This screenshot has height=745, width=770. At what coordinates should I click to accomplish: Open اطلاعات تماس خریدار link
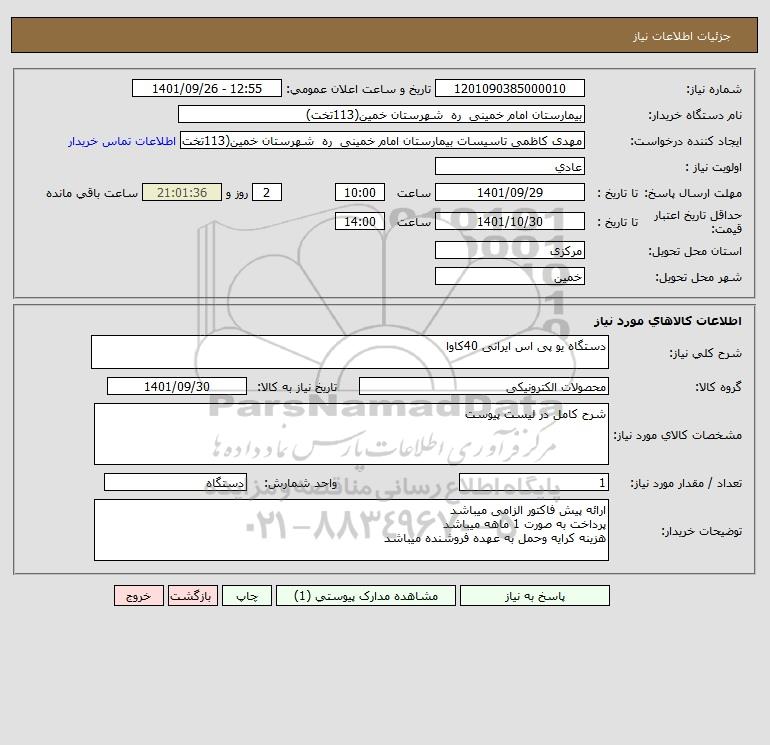click(x=122, y=141)
